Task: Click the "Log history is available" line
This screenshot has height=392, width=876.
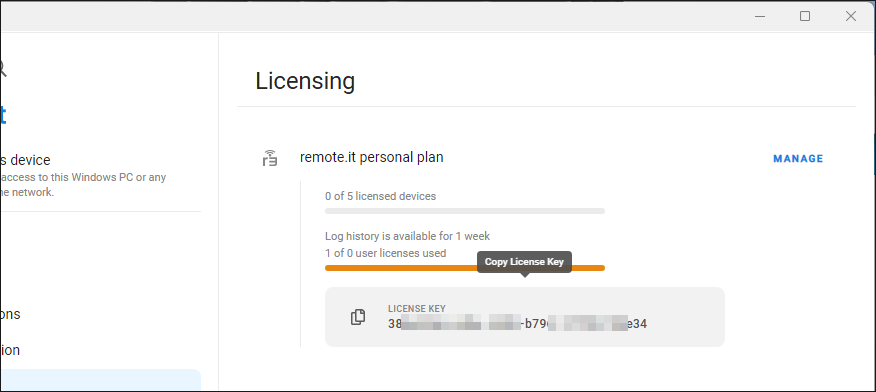Action: pyautogui.click(x=407, y=236)
